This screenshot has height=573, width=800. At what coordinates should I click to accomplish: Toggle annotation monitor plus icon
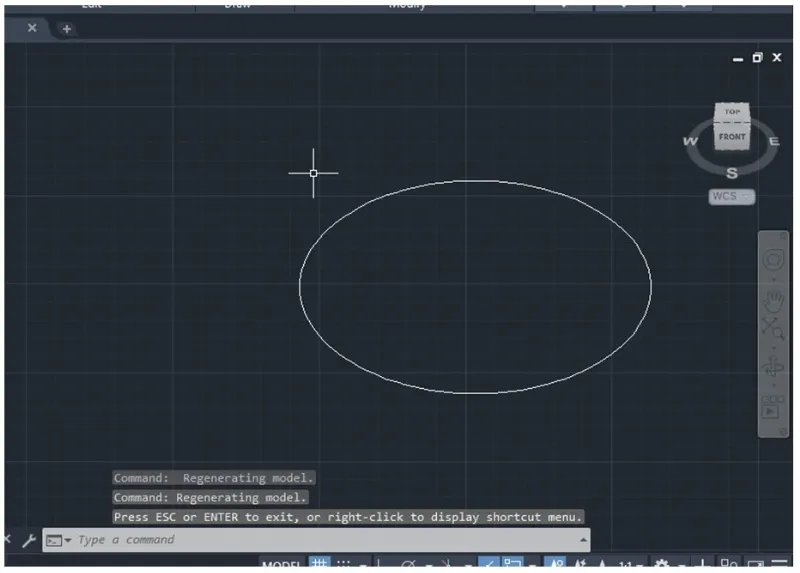(703, 563)
